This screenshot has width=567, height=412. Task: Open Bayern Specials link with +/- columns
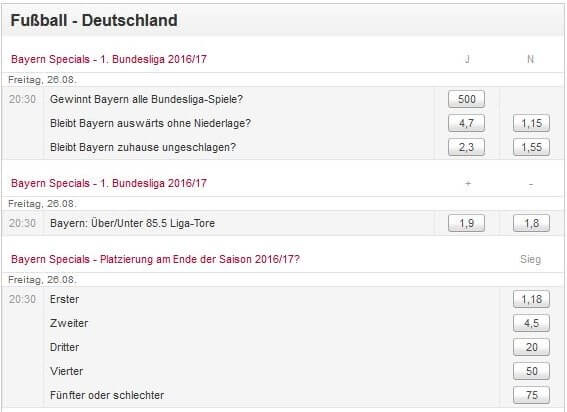tap(109, 183)
